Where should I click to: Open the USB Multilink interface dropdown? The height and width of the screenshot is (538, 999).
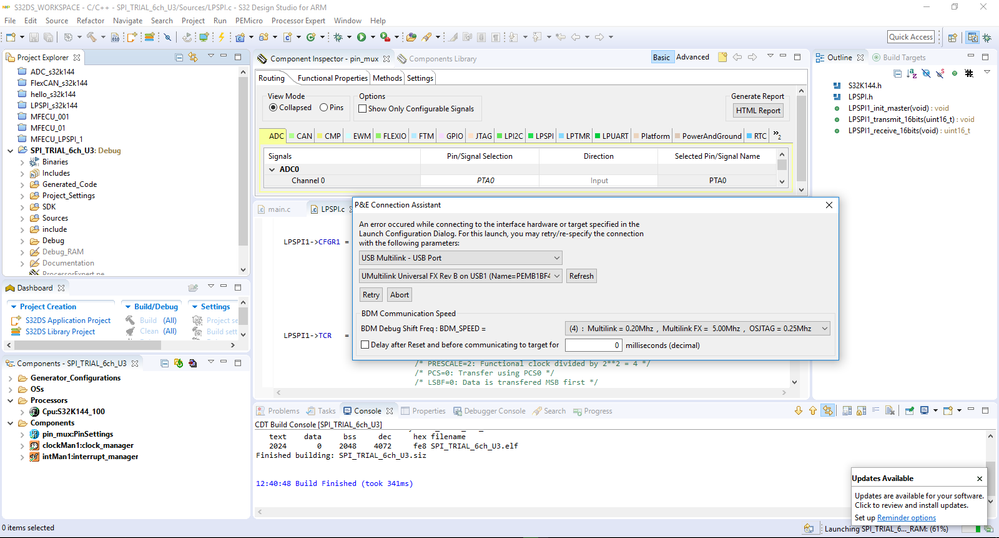point(460,258)
